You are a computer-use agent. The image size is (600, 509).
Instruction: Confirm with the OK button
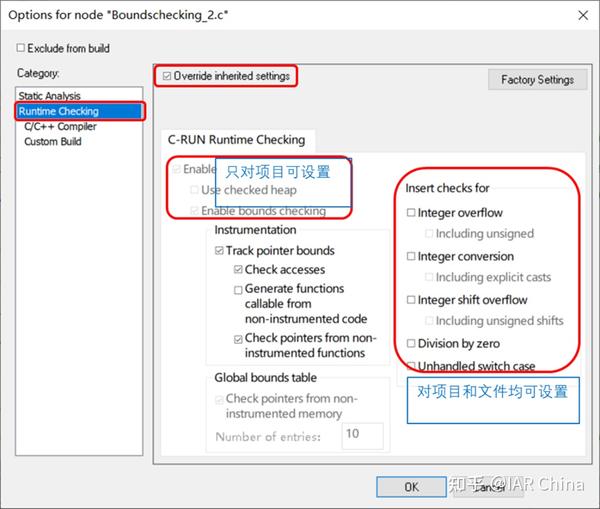[411, 487]
